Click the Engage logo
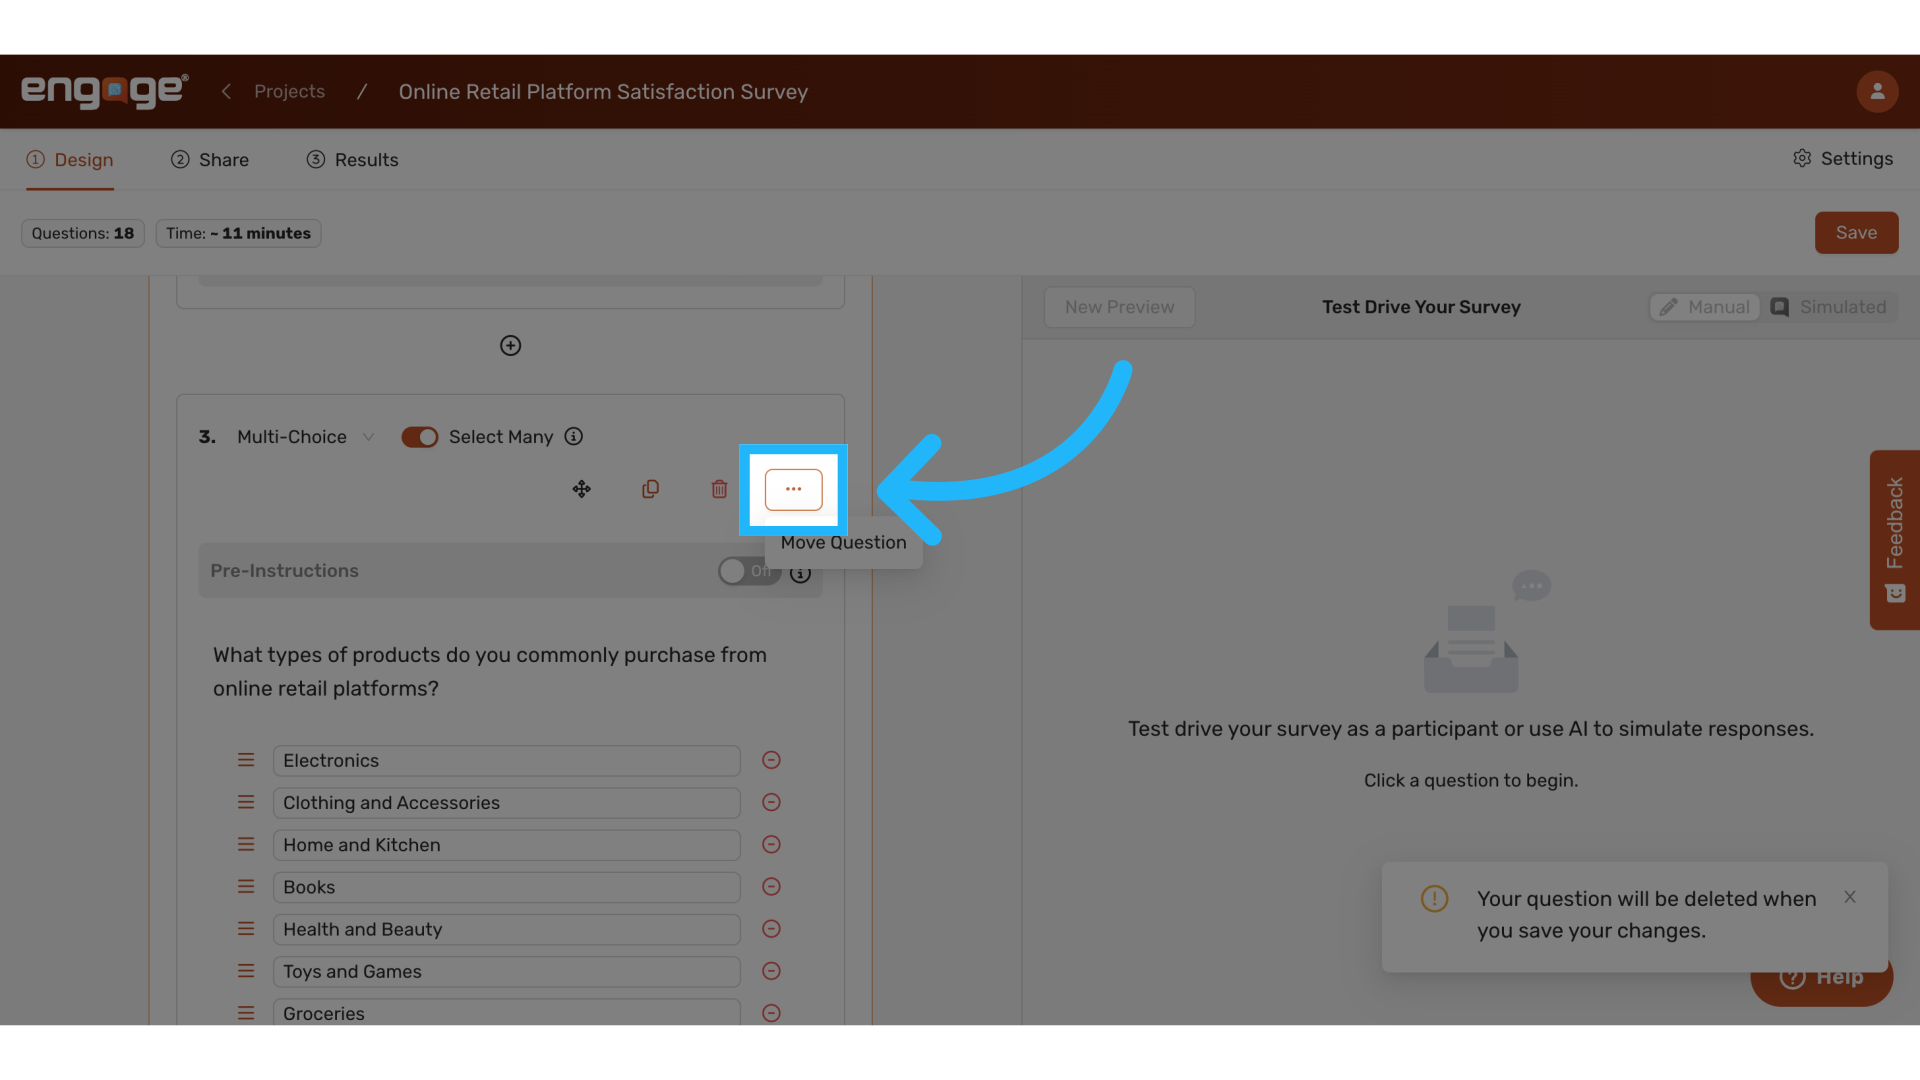This screenshot has height=1080, width=1920. 105,91
